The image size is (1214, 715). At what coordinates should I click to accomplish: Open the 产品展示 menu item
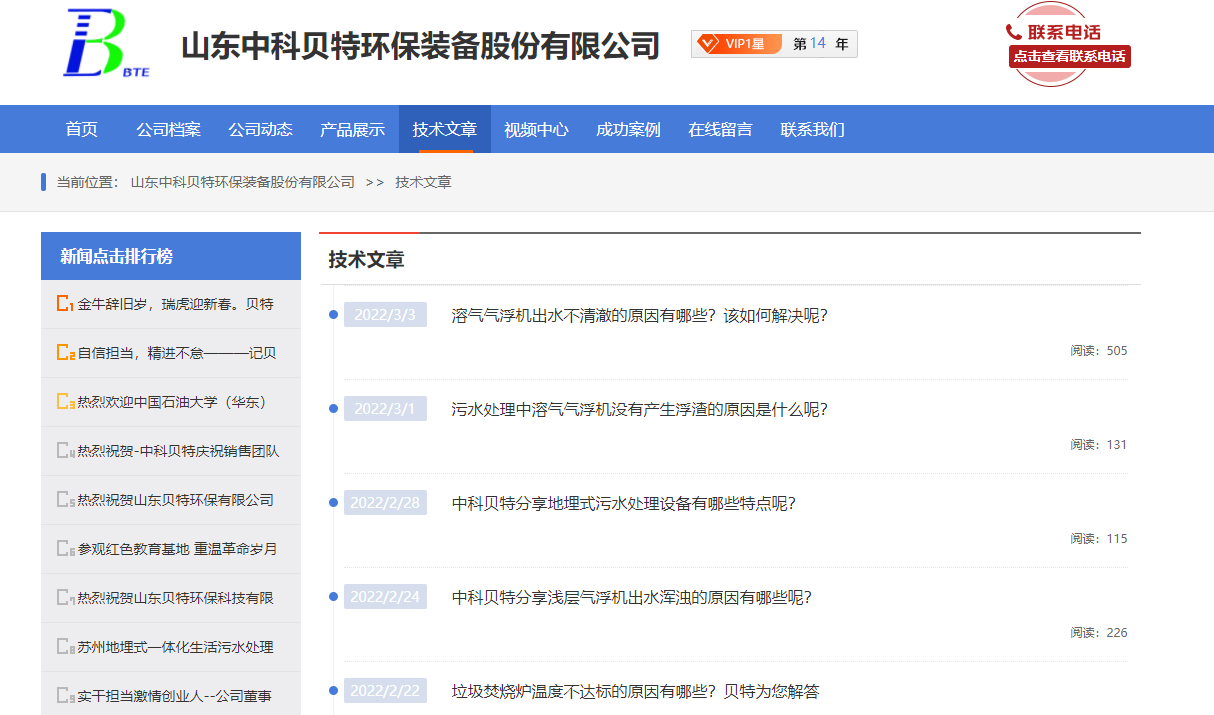(352, 129)
